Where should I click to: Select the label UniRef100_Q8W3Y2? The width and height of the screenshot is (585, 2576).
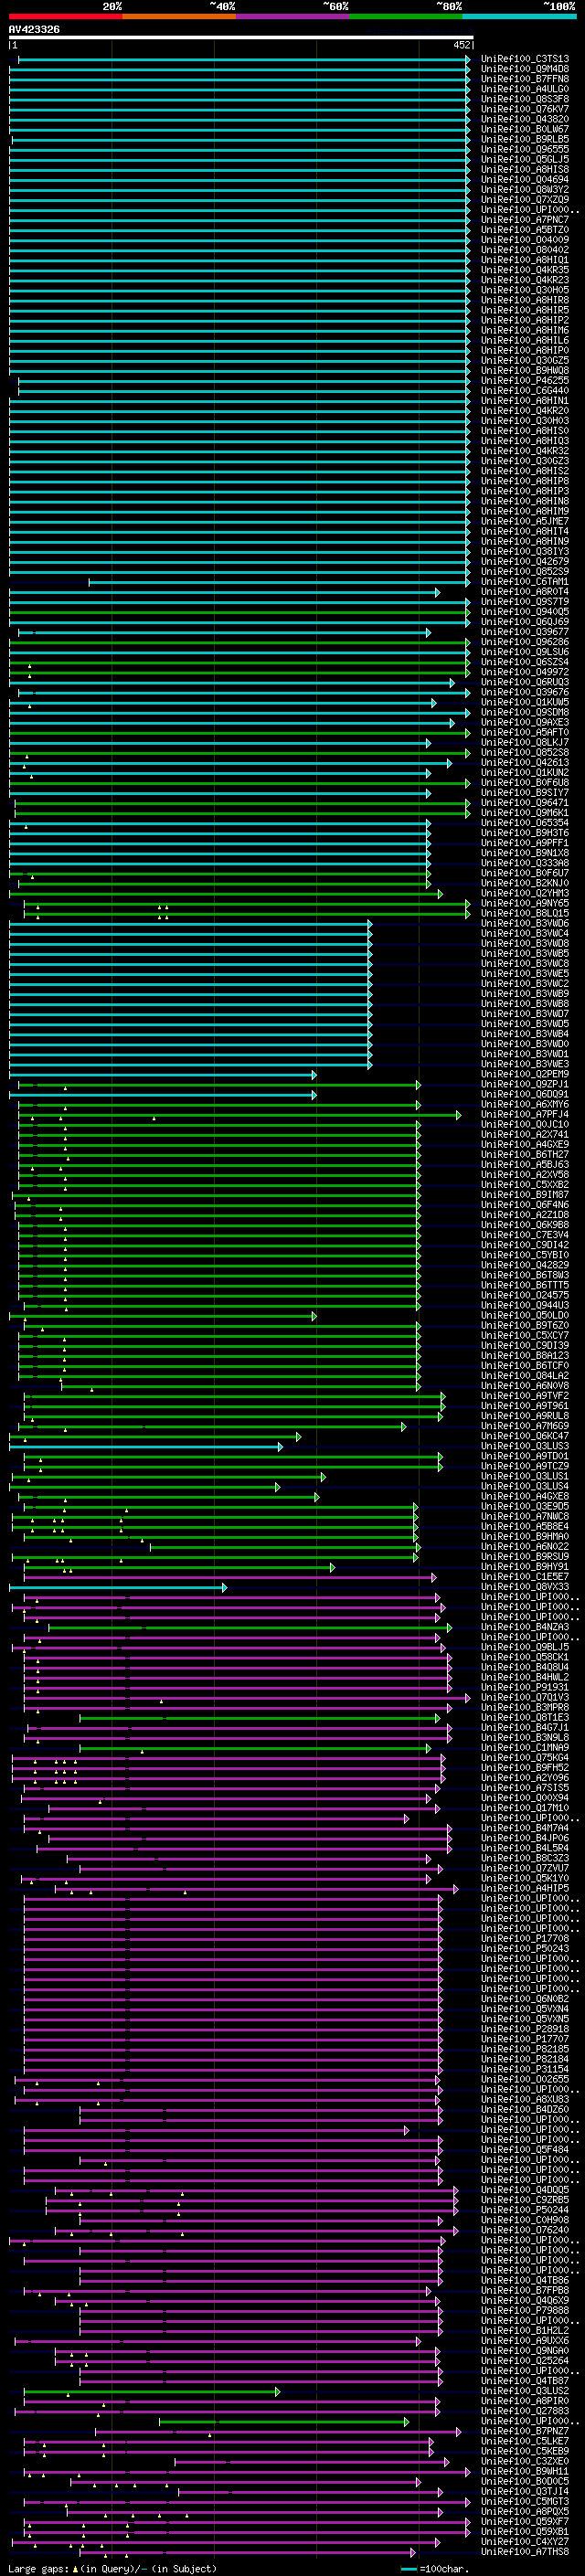click(x=525, y=189)
